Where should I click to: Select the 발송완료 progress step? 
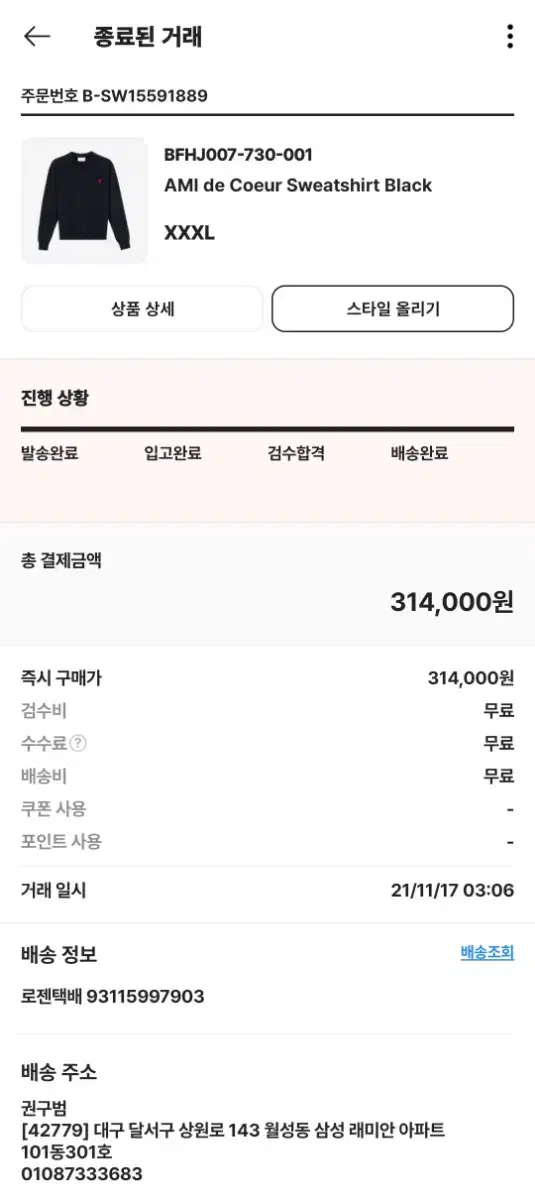tap(50, 453)
